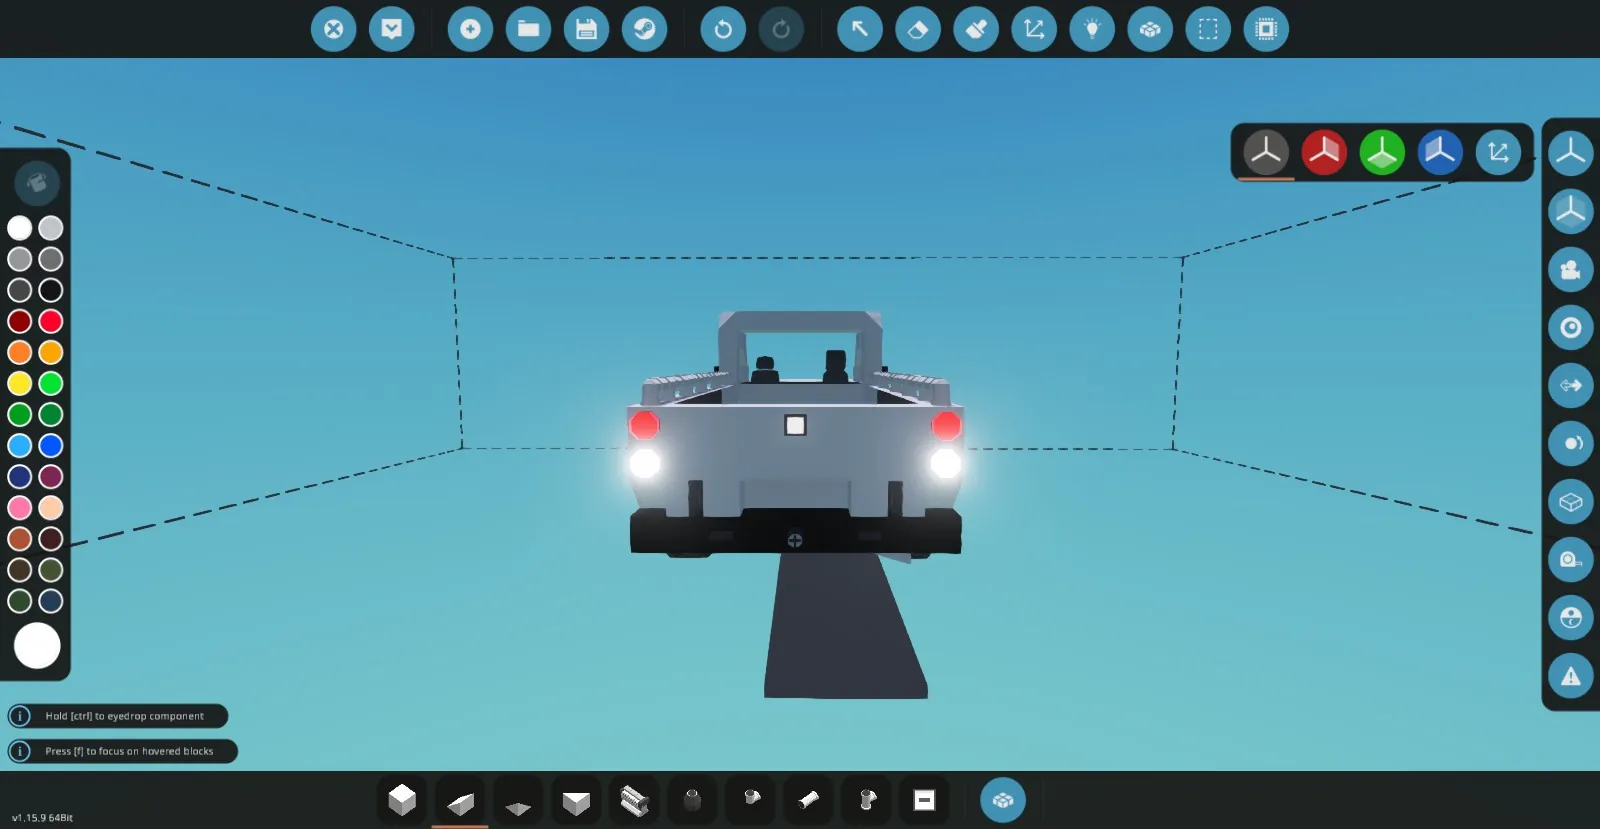This screenshot has width=1600, height=829.
Task: Click the undo arrow button
Action: tap(722, 29)
